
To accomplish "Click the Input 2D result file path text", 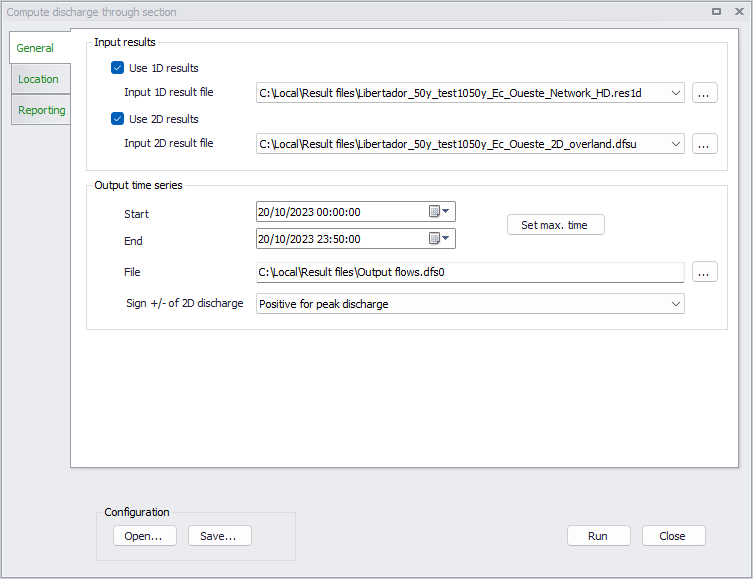I will click(448, 144).
